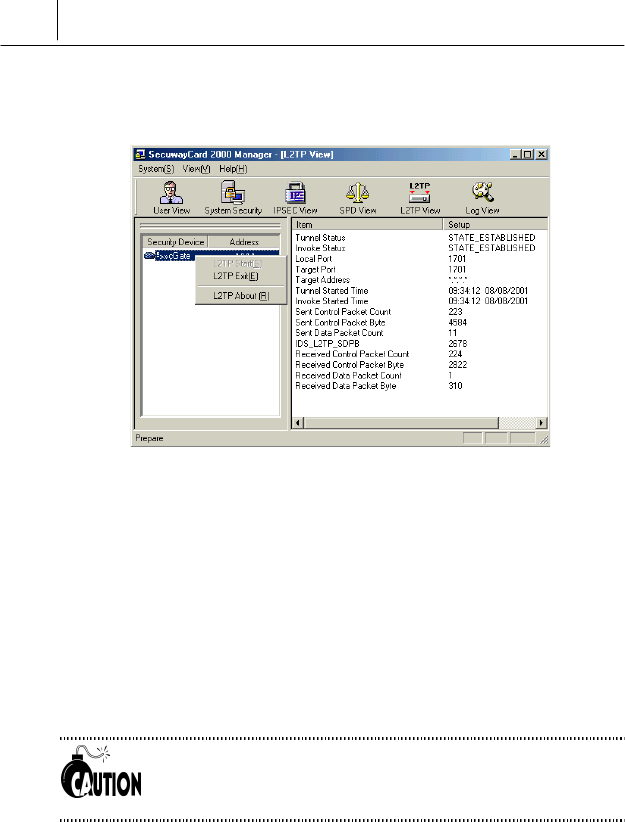Select the Sent Control Packet Byte row
This screenshot has width=625, height=822.
tap(419, 322)
